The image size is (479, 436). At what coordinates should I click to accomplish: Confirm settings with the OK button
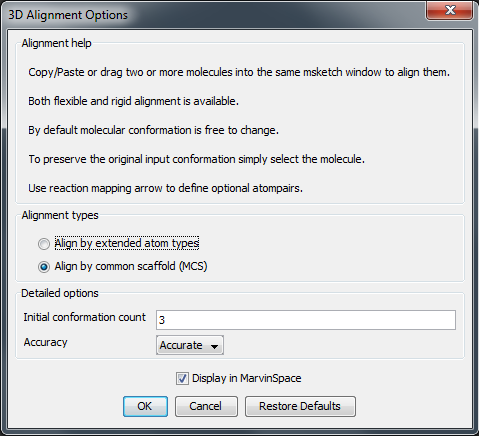[145, 406]
